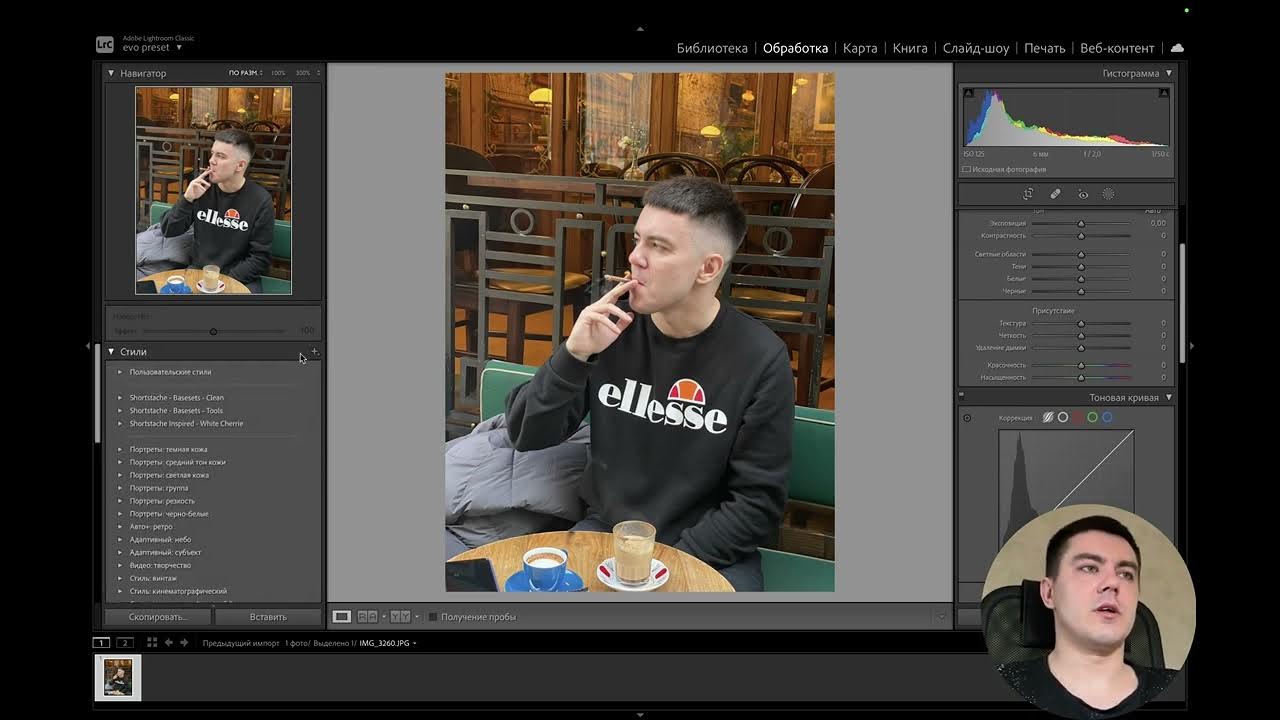
Task: Select the Crop overlay tool
Action: (1028, 194)
